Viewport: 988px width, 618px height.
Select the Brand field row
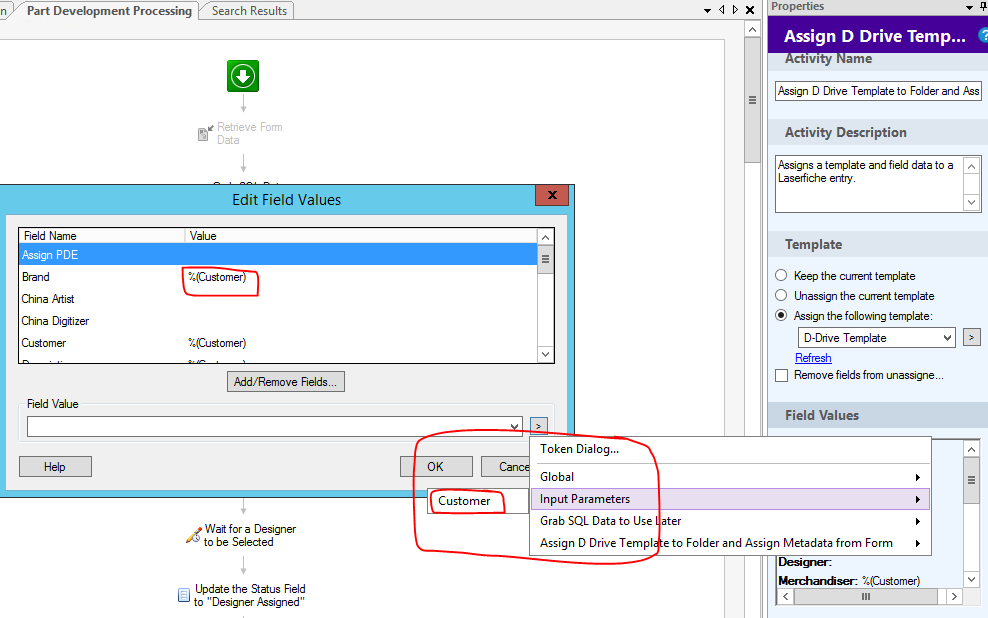click(x=277, y=277)
